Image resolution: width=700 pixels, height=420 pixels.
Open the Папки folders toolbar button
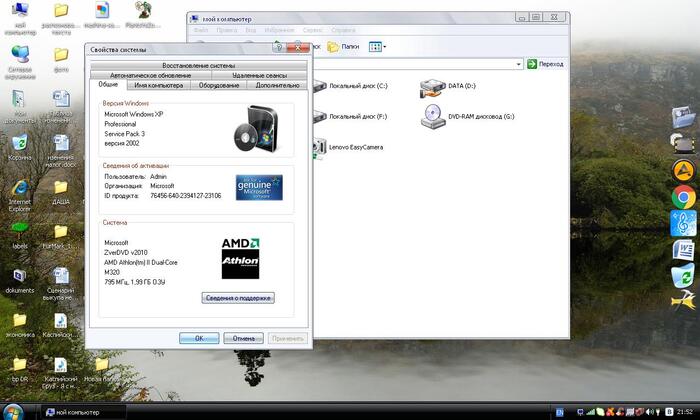343,46
